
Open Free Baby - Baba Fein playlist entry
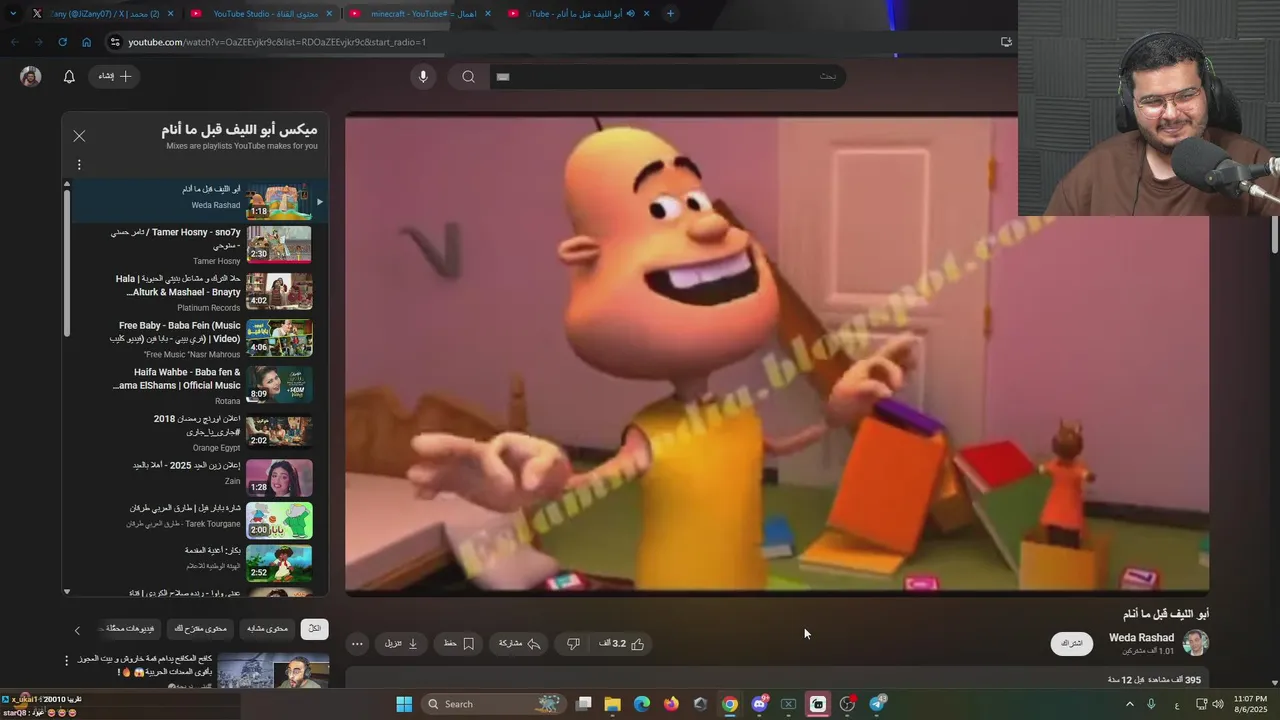coord(198,339)
